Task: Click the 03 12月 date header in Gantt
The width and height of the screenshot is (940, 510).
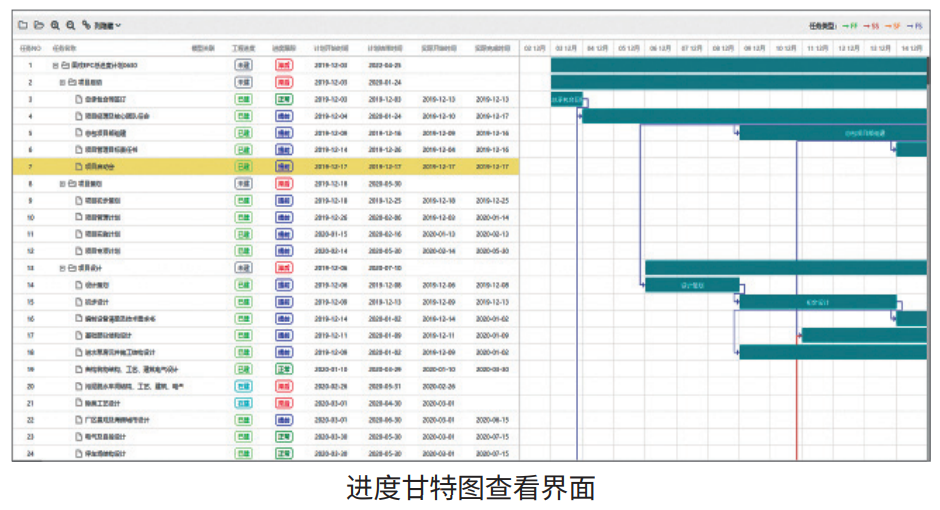Action: click(x=566, y=48)
